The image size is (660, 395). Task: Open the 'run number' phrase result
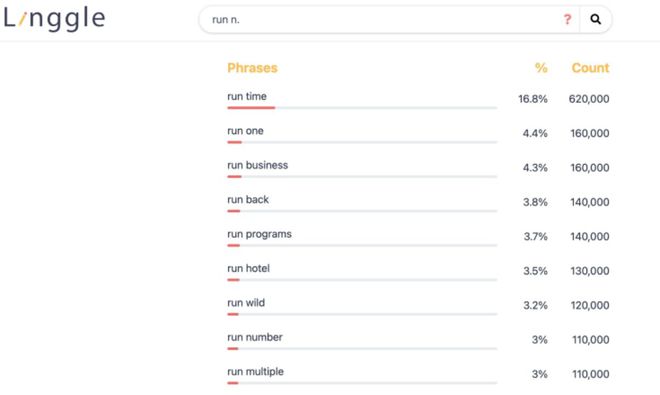pos(255,337)
